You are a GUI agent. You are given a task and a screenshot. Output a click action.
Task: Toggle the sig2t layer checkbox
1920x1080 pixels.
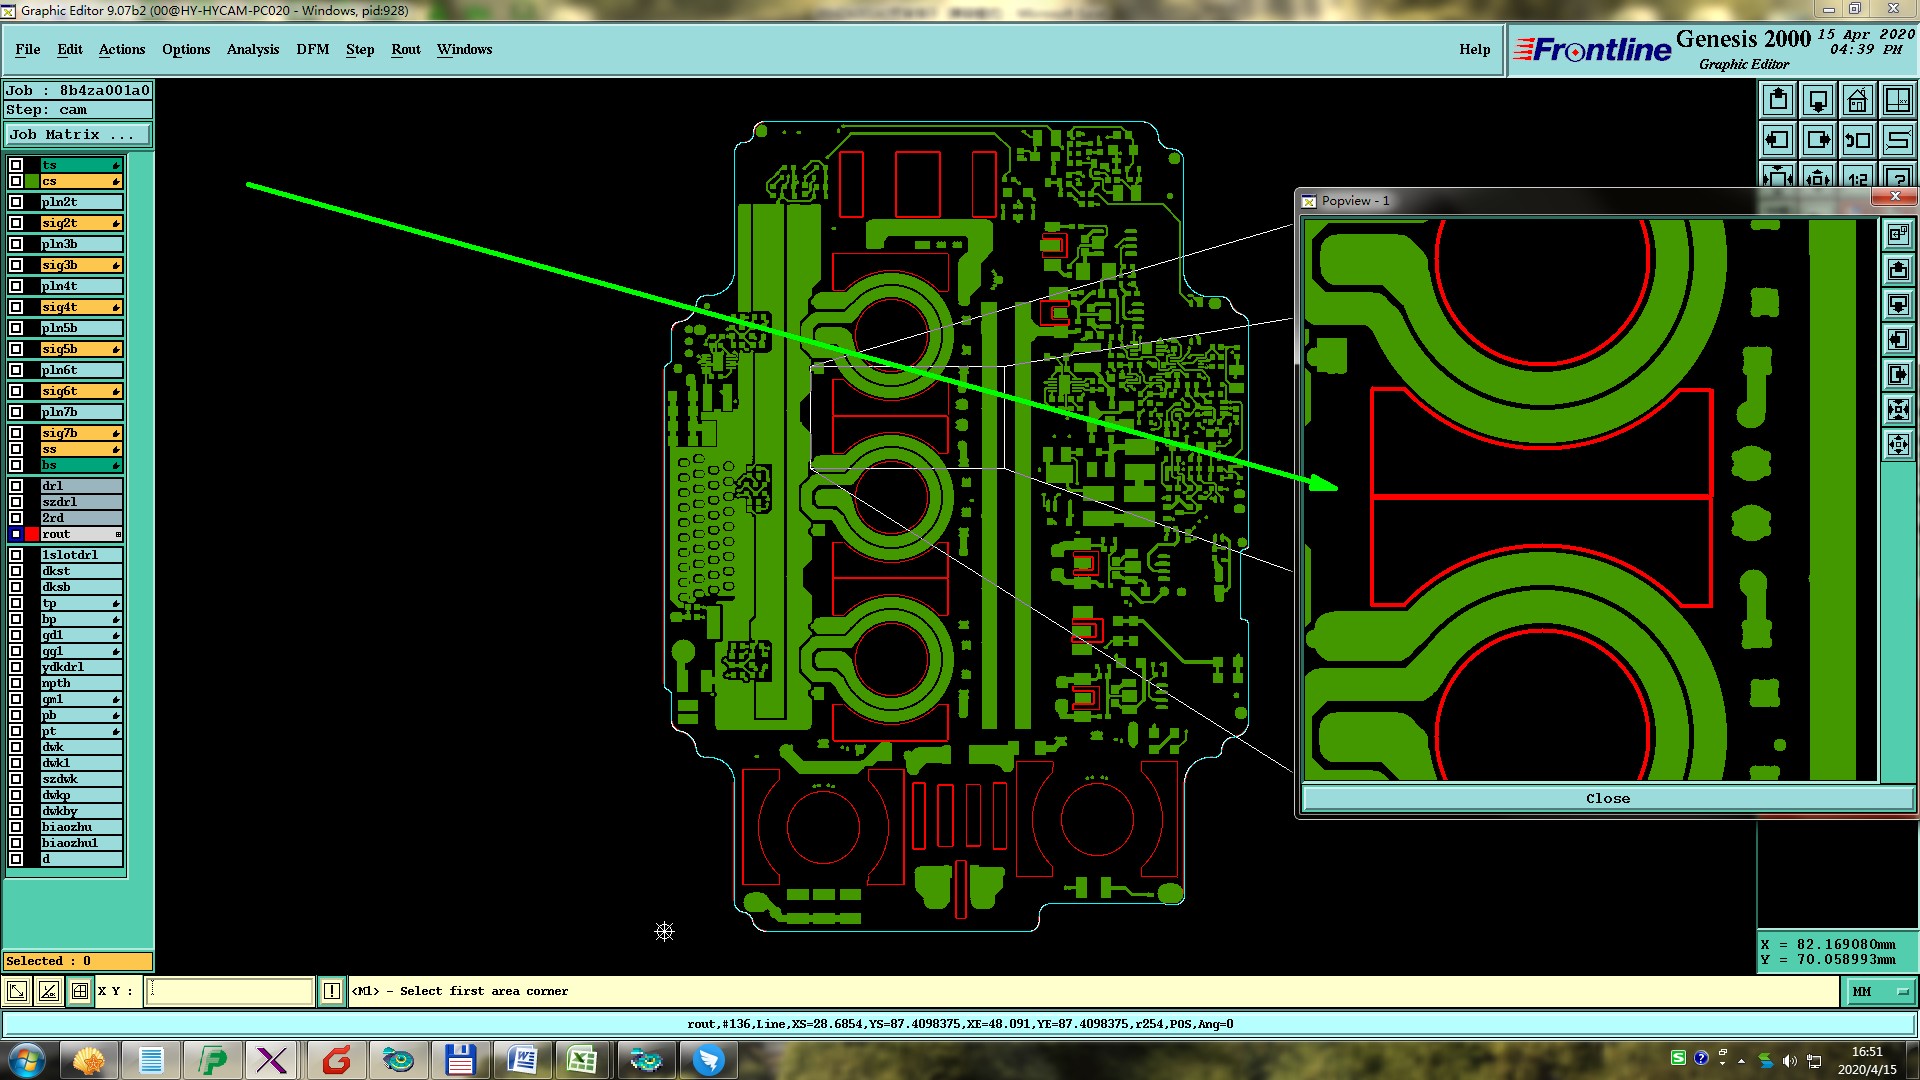(16, 223)
